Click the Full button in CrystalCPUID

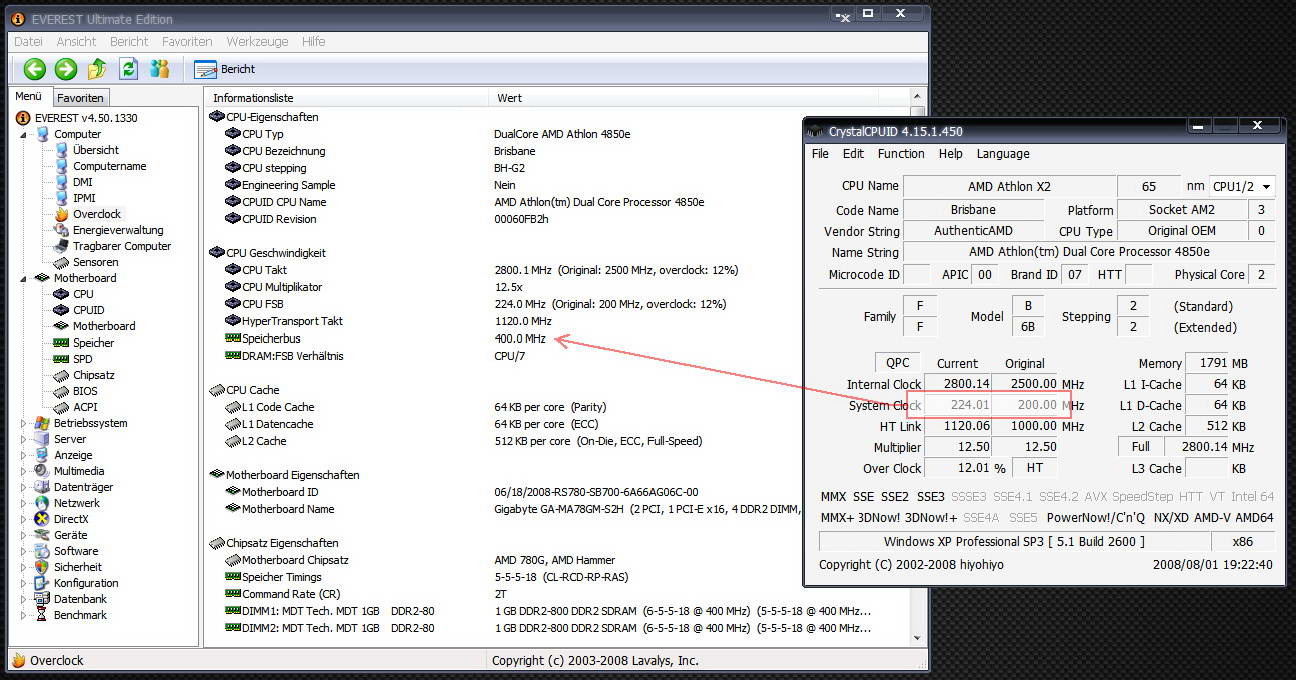pyautogui.click(x=1141, y=447)
